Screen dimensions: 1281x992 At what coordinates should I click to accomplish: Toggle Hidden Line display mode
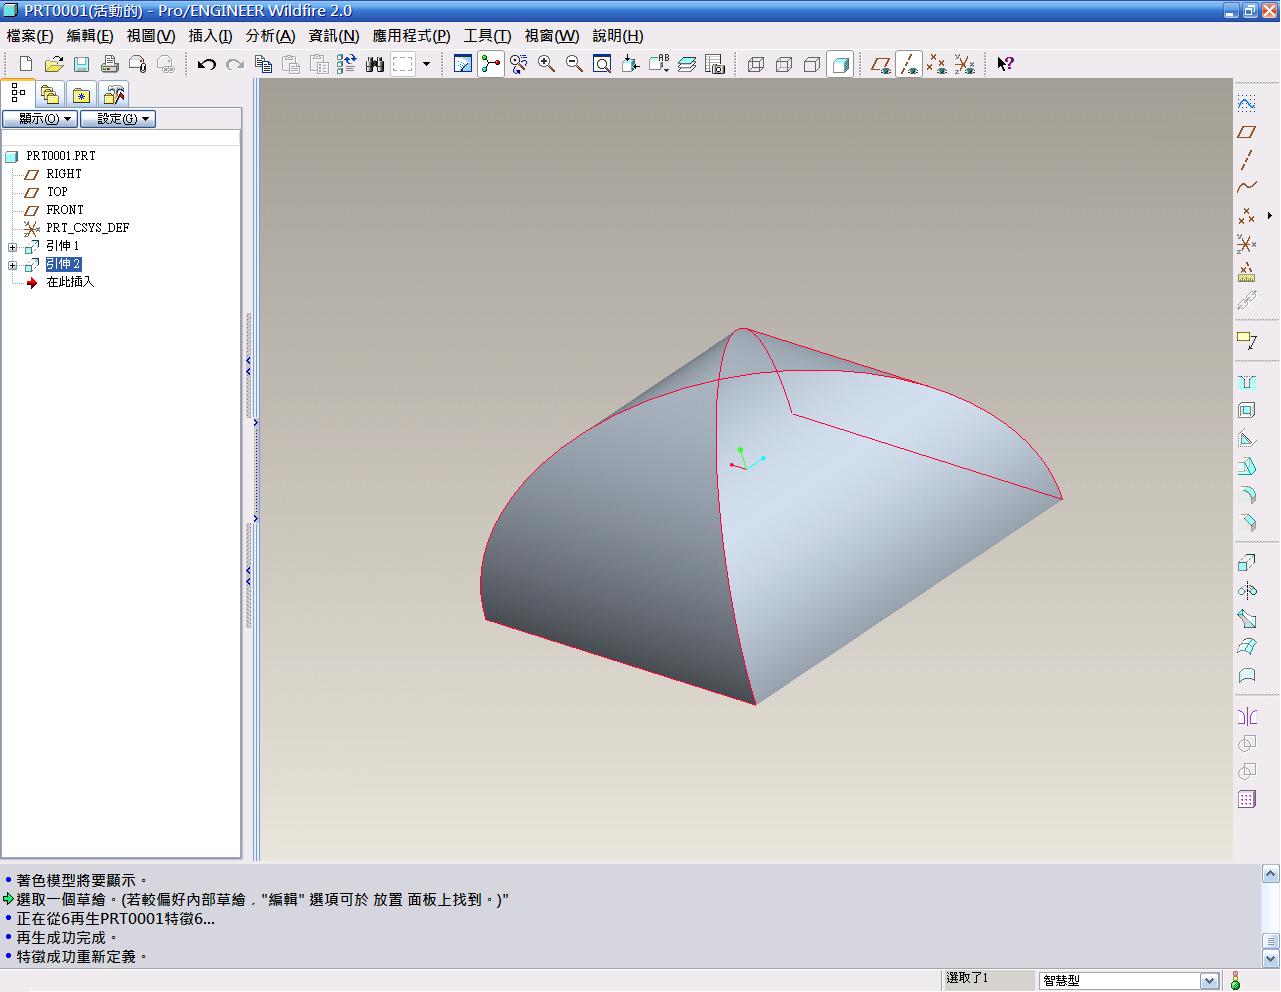click(x=784, y=64)
